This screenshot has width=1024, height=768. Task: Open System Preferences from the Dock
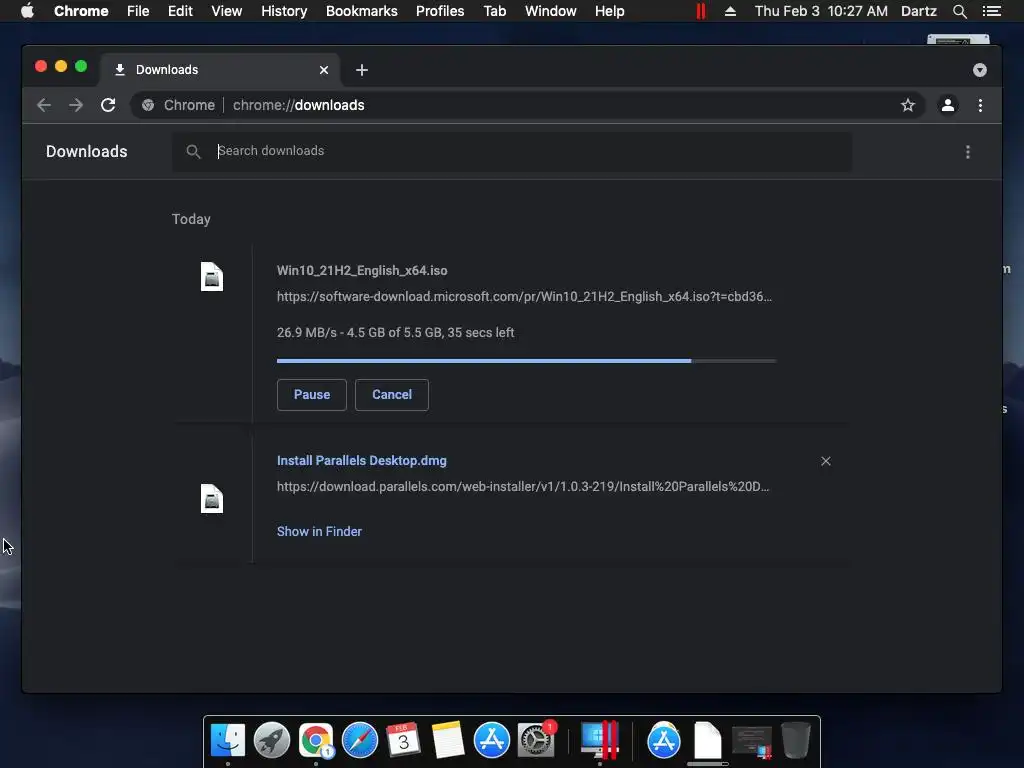[536, 741]
